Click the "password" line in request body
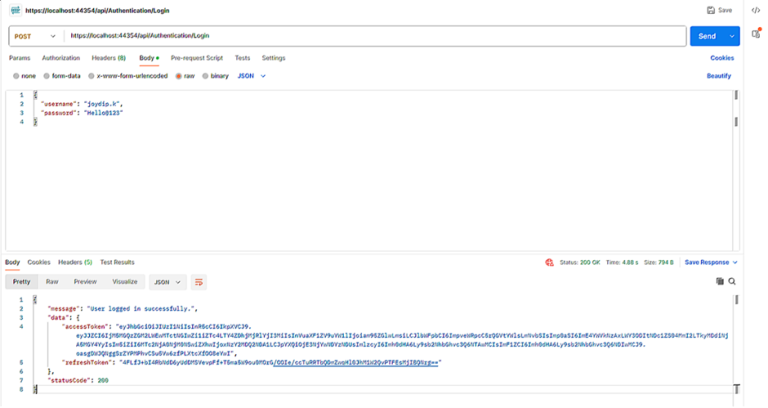The image size is (768, 408). click(82, 113)
